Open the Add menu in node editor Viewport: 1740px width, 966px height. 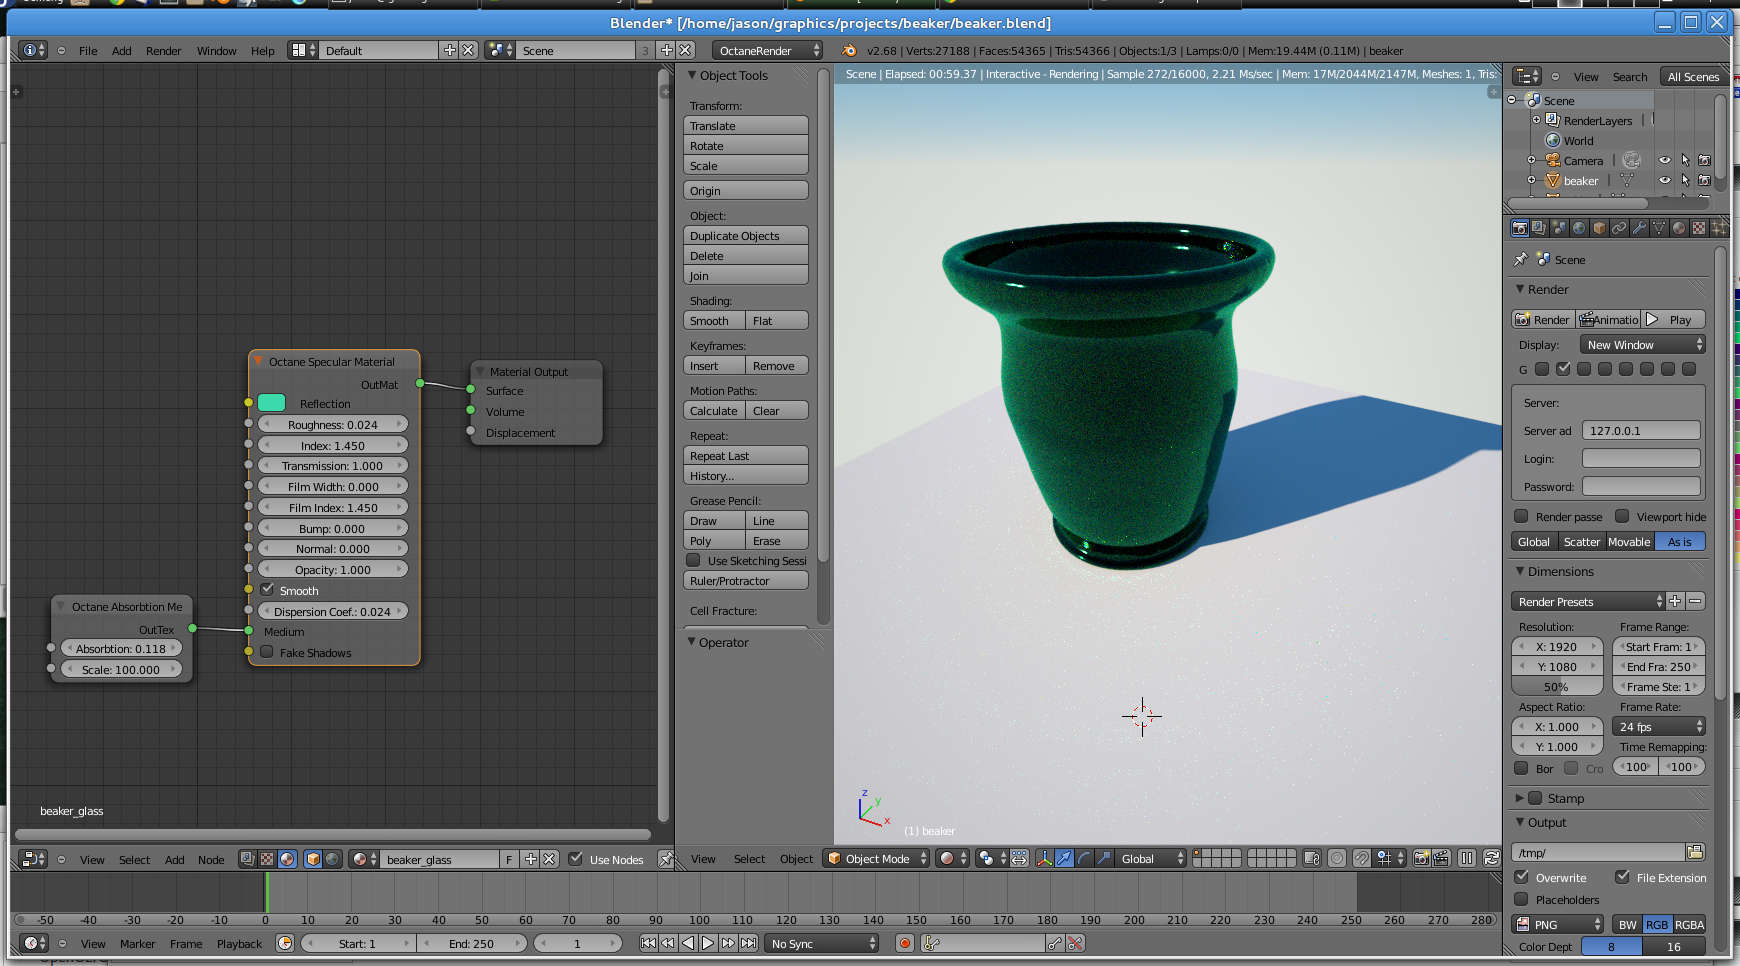tap(174, 860)
